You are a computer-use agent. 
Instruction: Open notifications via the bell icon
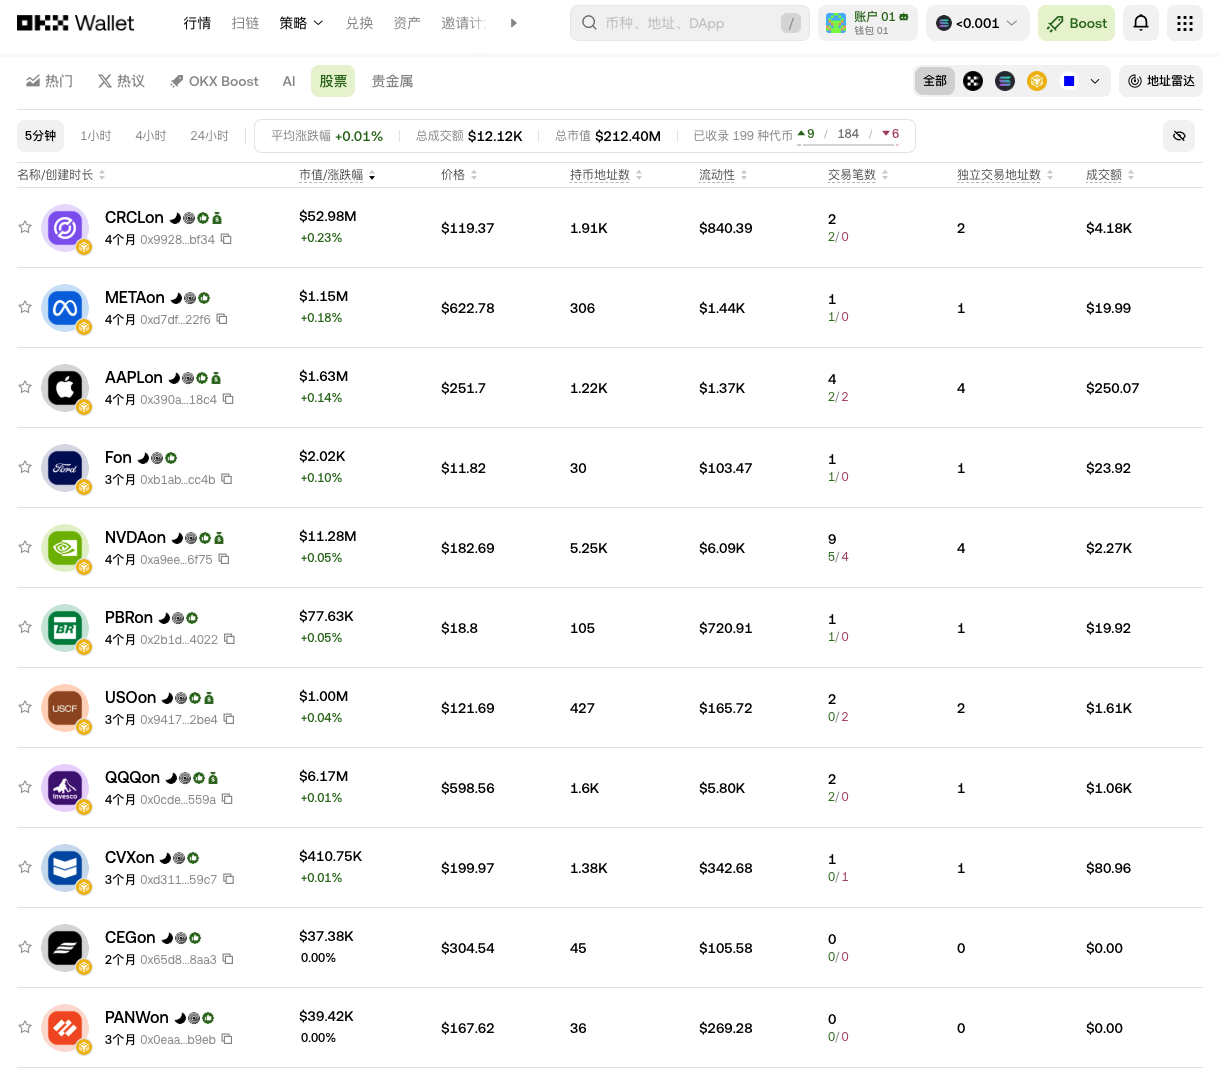1140,22
